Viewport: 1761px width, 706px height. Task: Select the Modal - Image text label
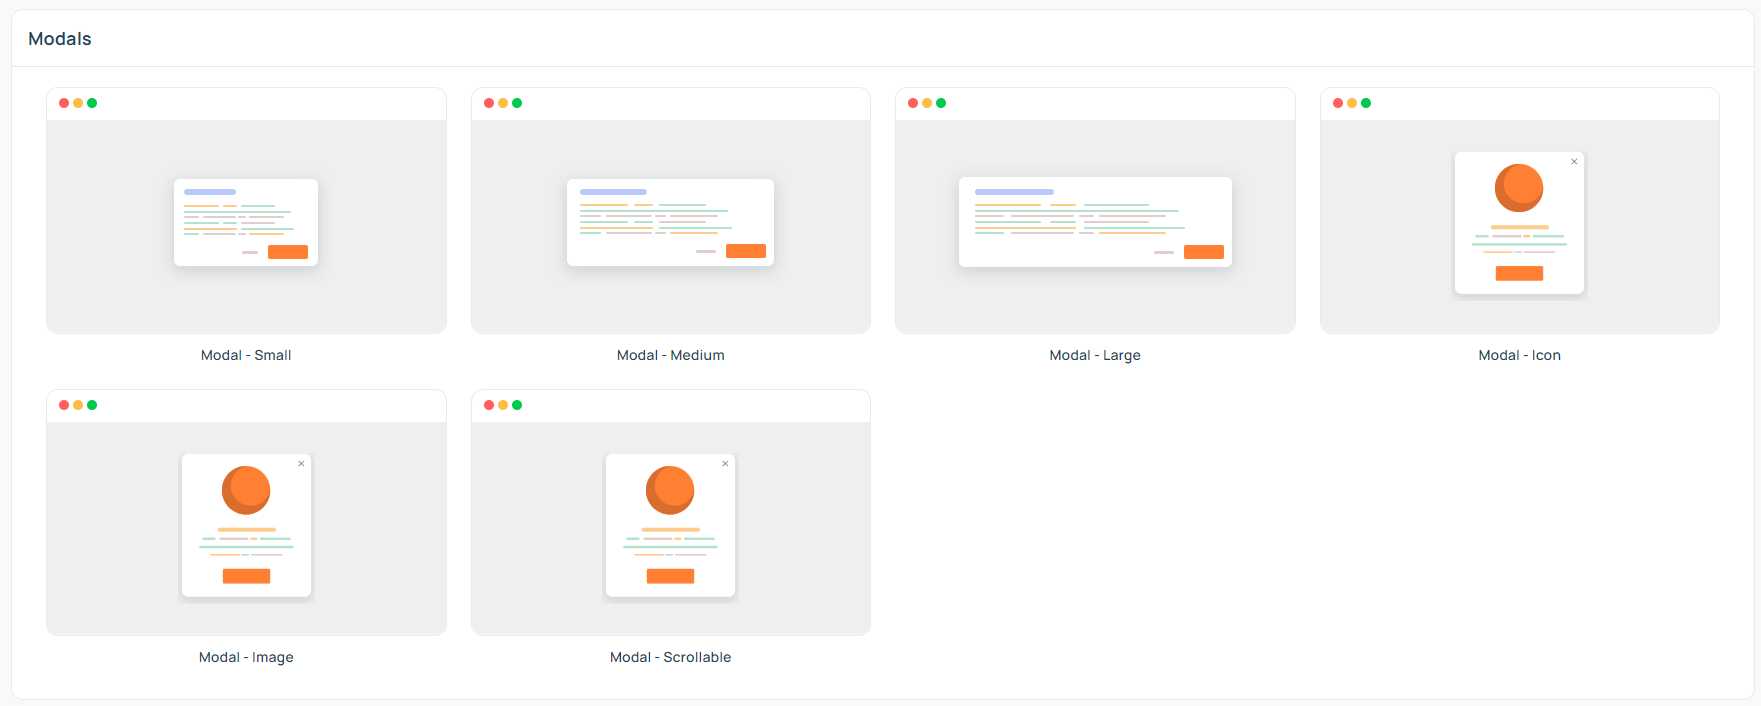tap(246, 657)
